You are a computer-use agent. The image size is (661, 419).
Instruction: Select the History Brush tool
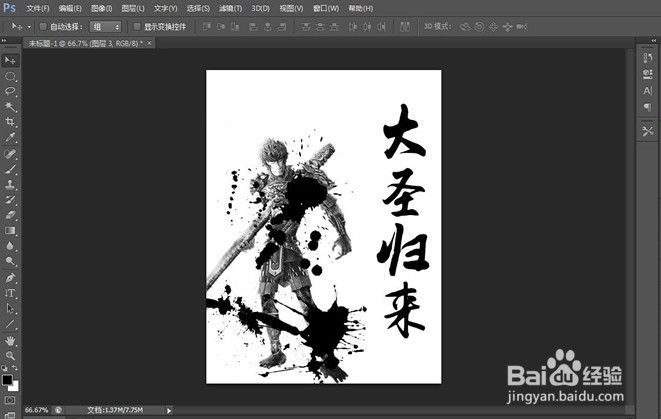point(10,199)
